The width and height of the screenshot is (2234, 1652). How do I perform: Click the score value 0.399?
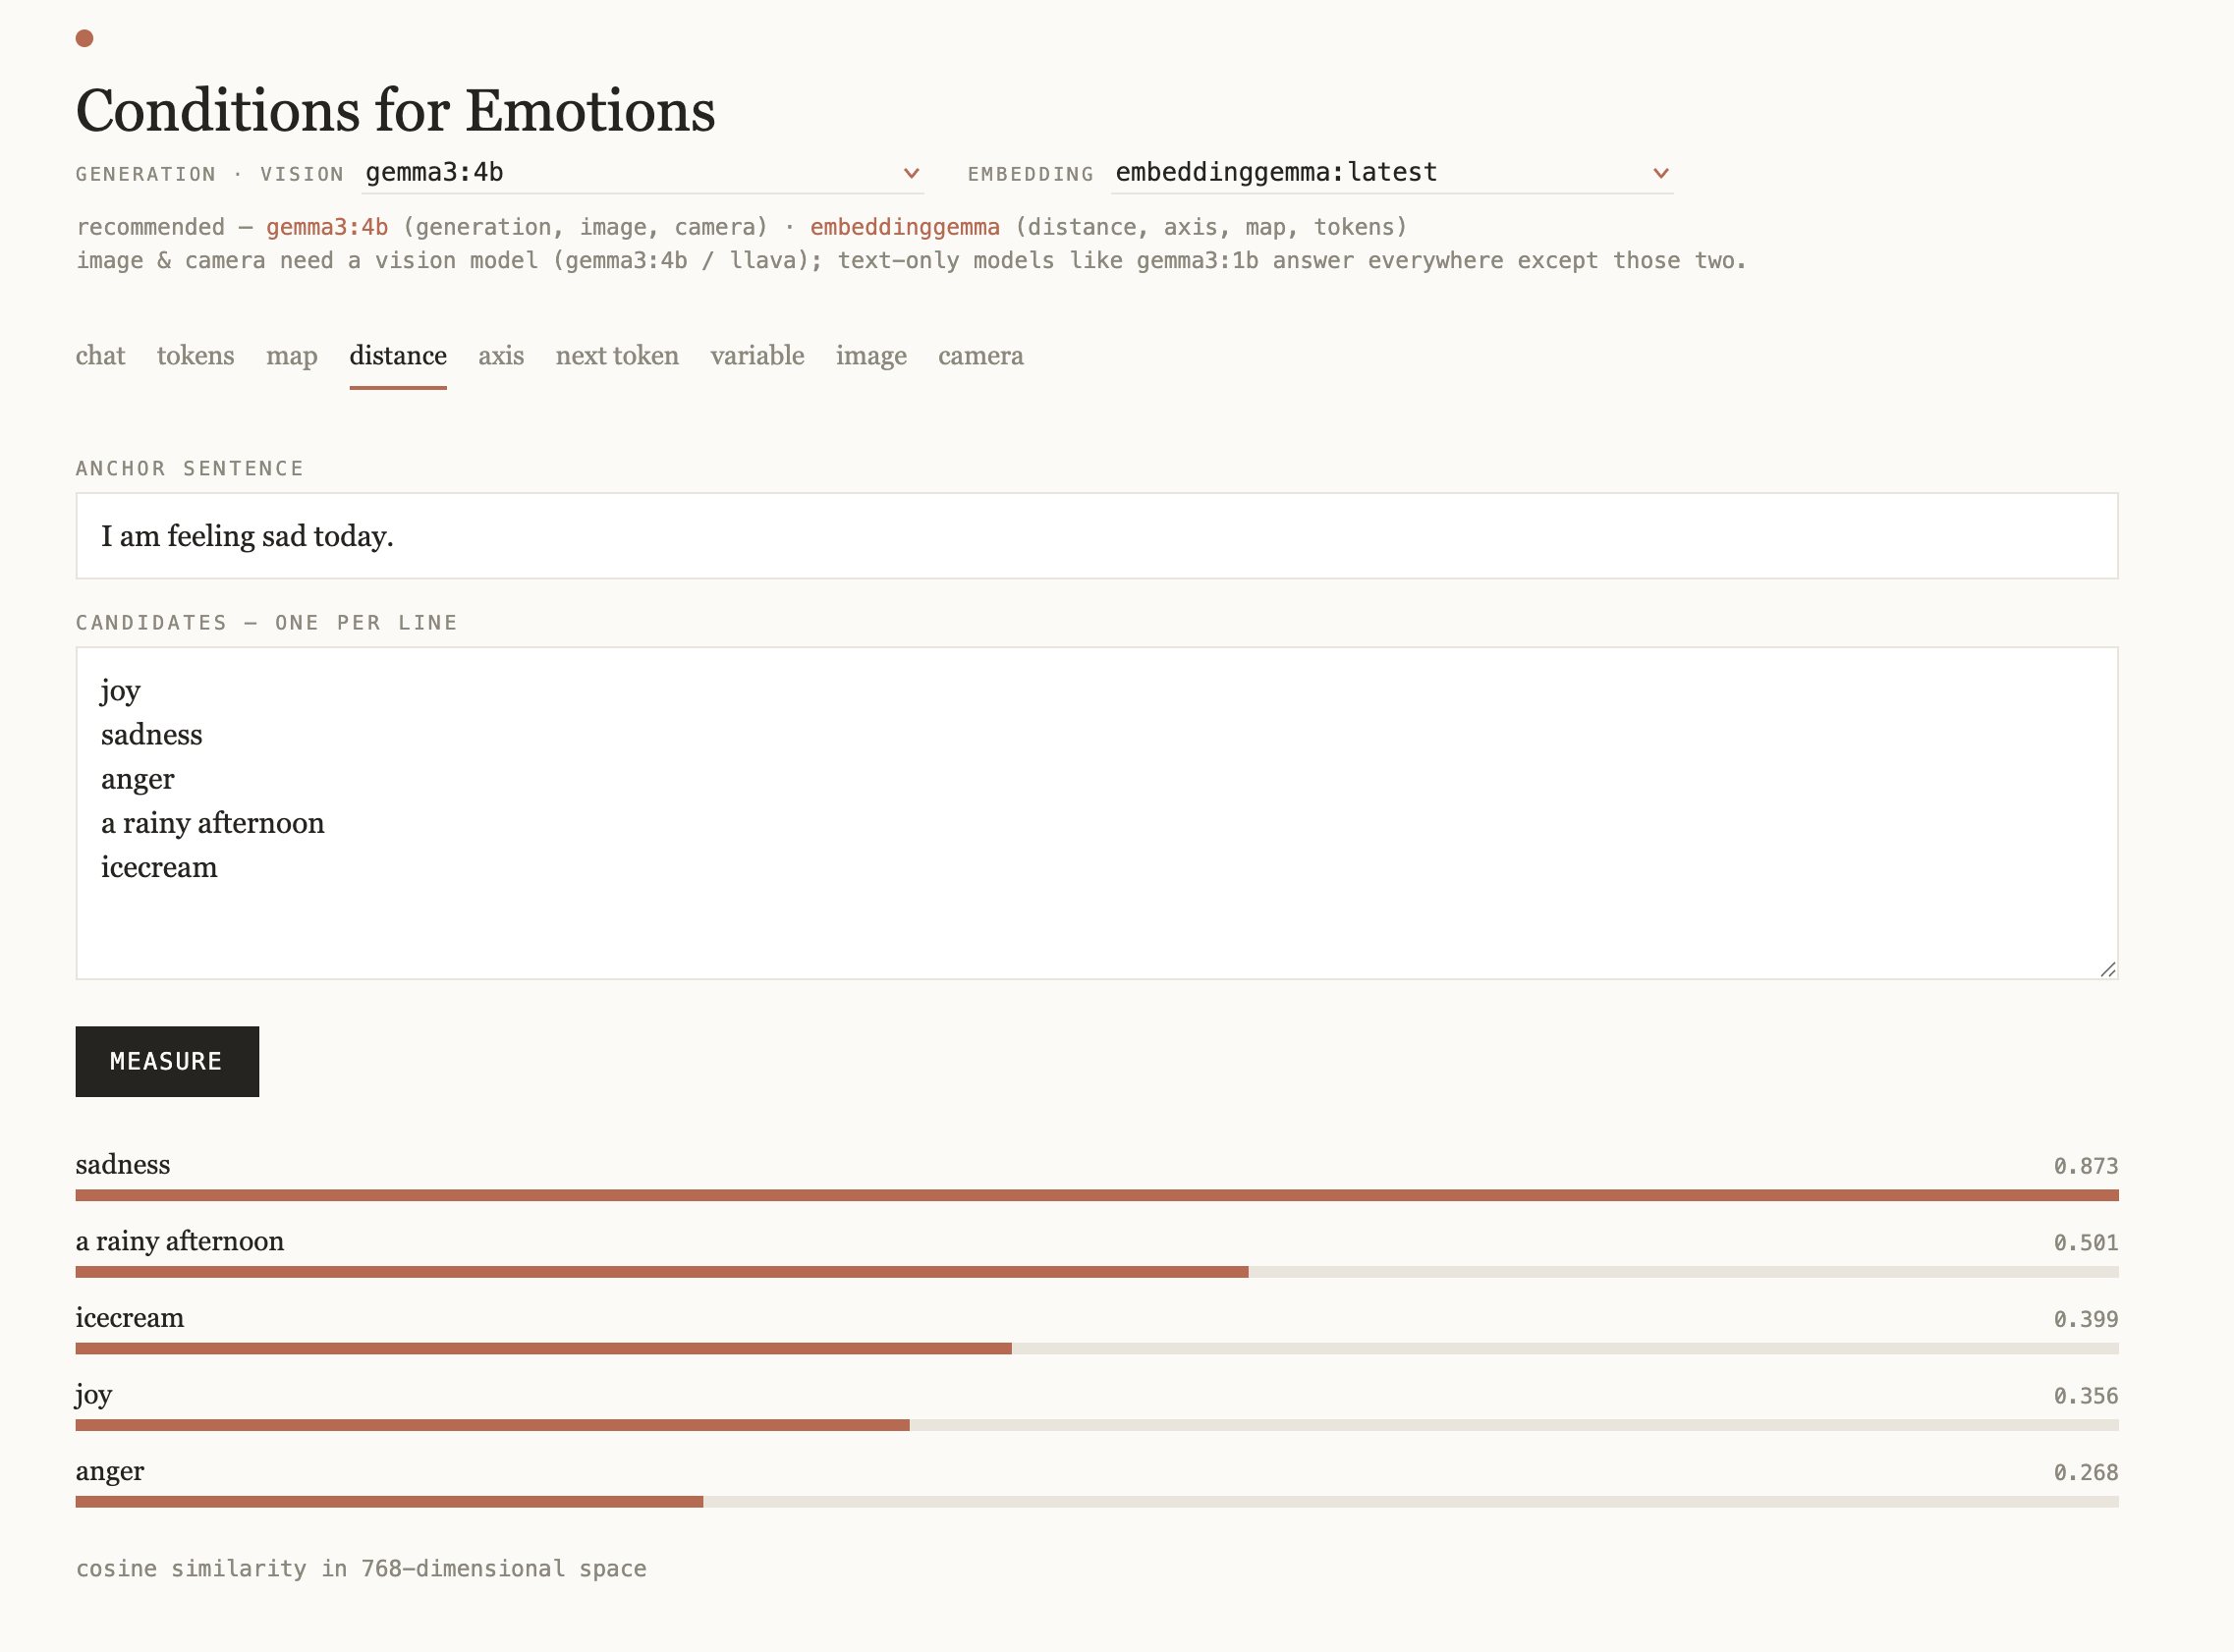pyautogui.click(x=2086, y=1319)
